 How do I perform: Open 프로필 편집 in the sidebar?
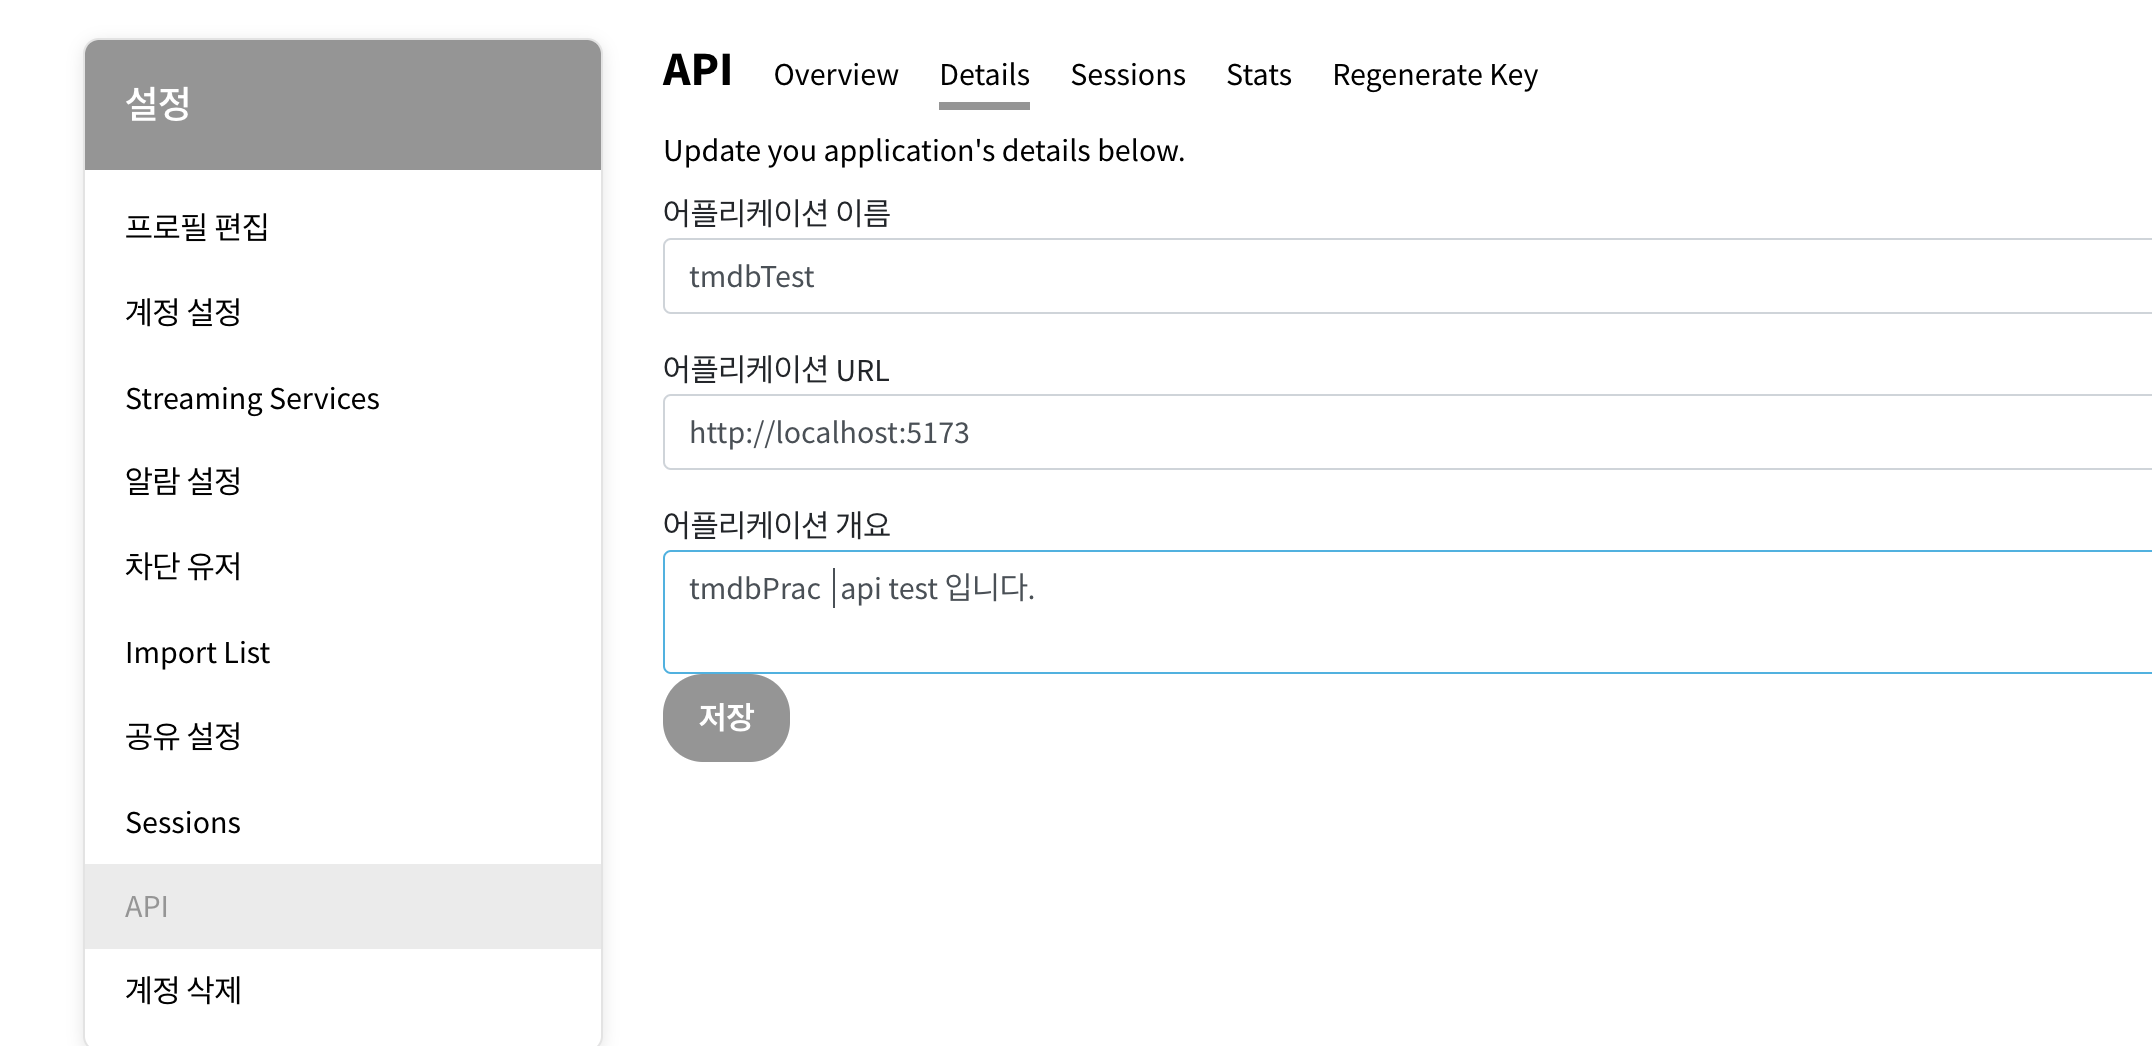197,228
